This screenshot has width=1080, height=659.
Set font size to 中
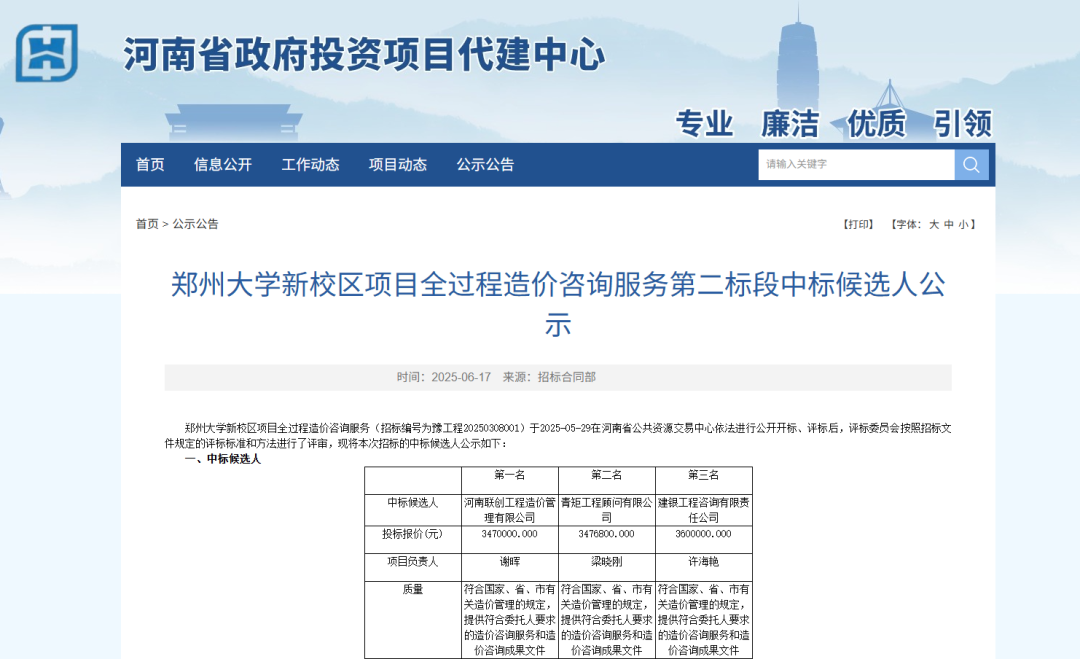coord(949,224)
